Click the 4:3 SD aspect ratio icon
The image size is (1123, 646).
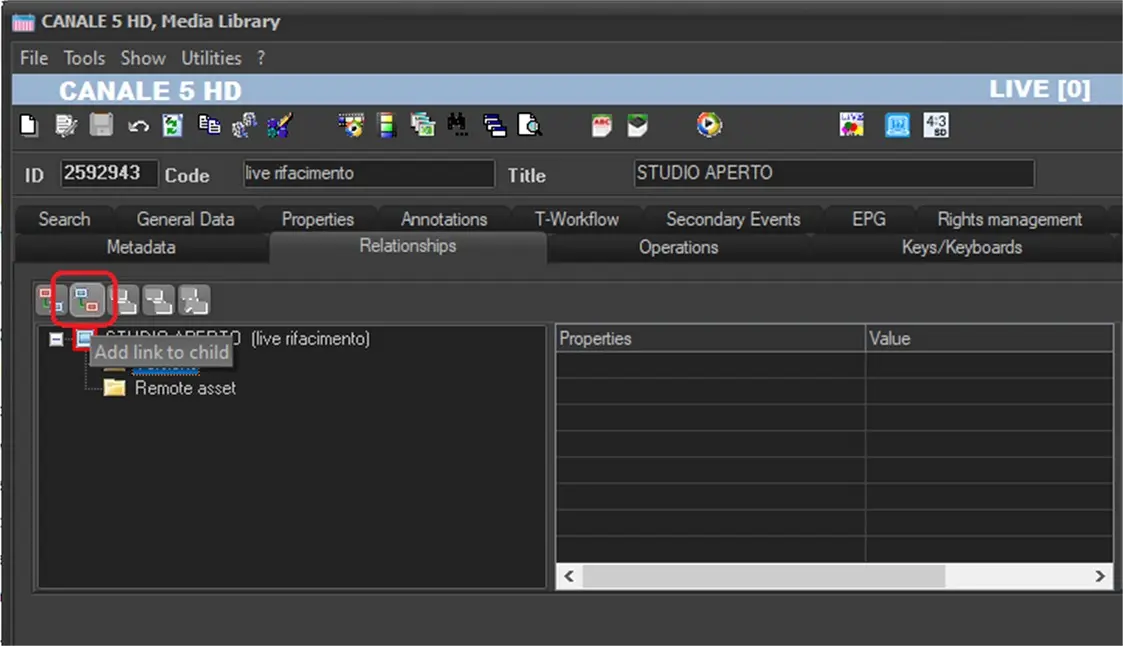[x=936, y=125]
